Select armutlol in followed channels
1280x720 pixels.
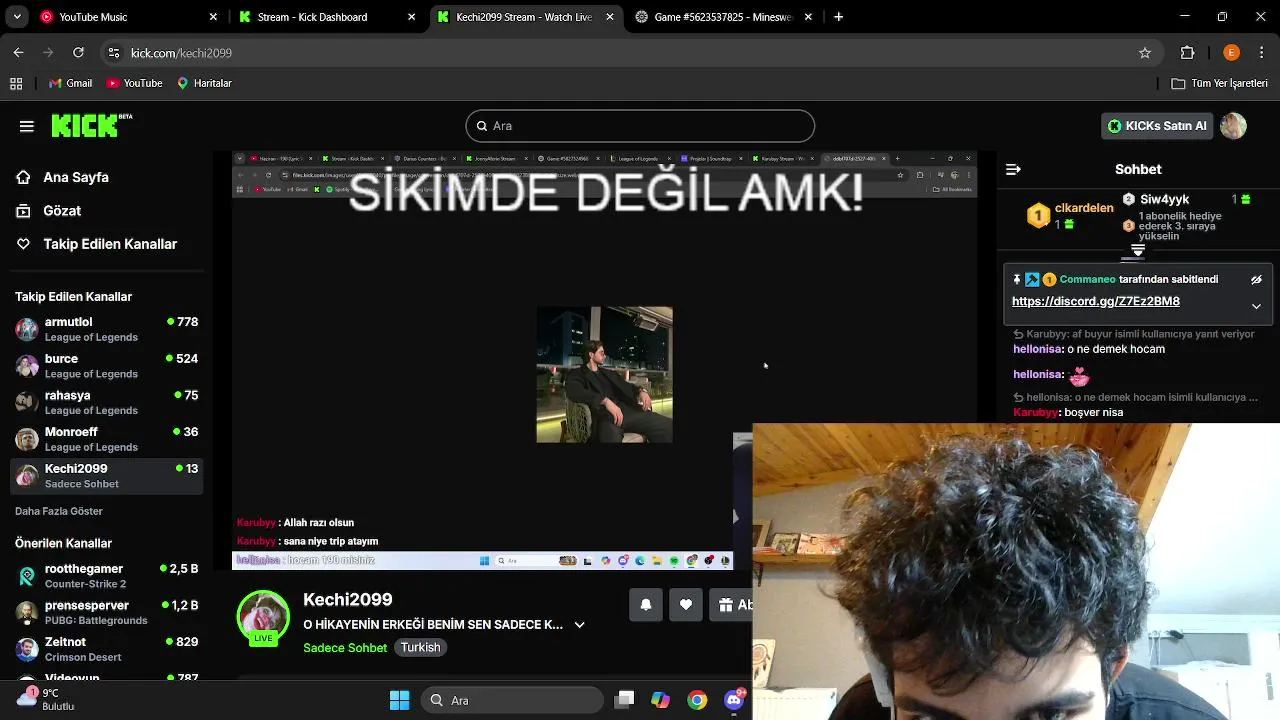pos(107,329)
